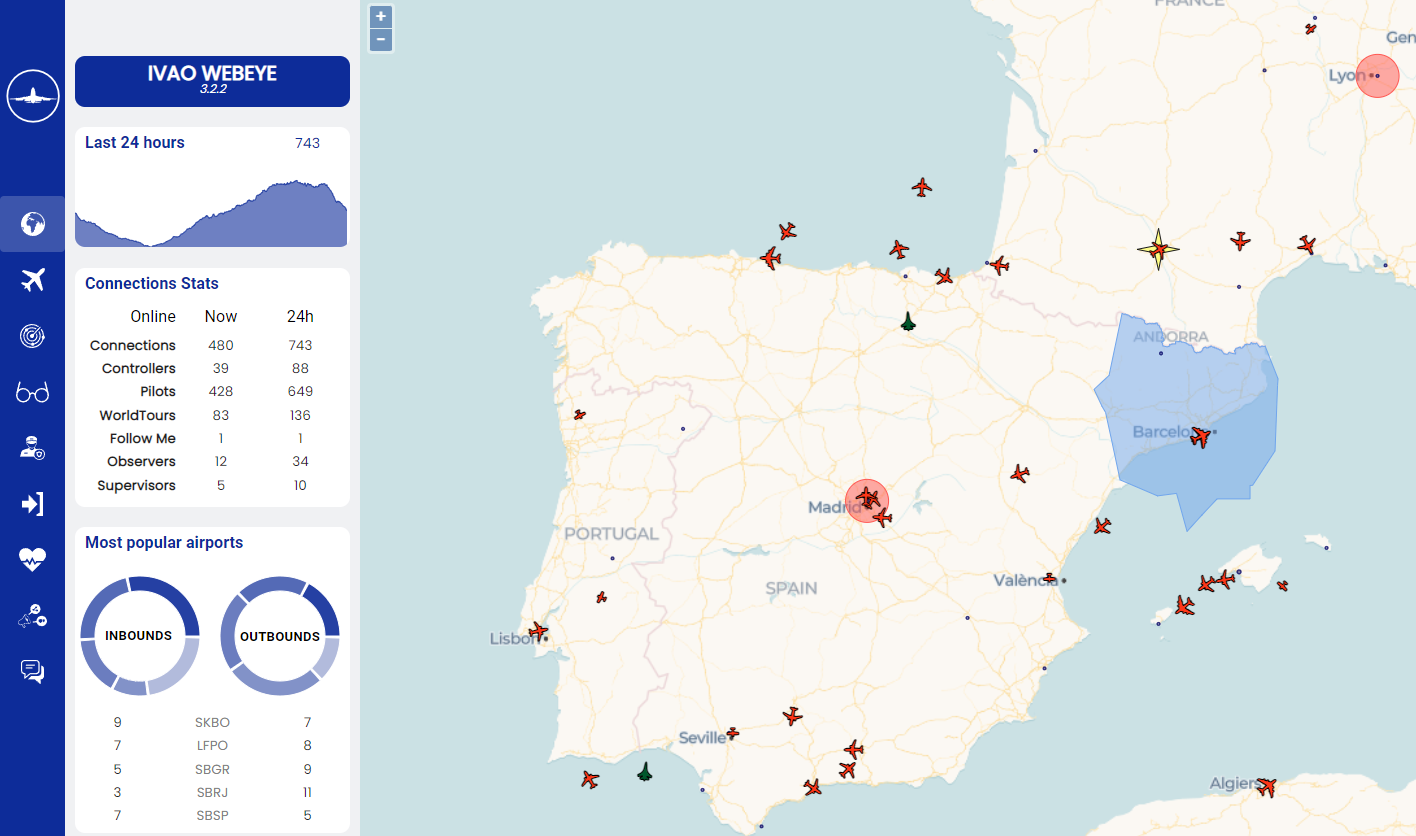Click the Controllers 24h value 88
The image size is (1416, 836).
300,368
